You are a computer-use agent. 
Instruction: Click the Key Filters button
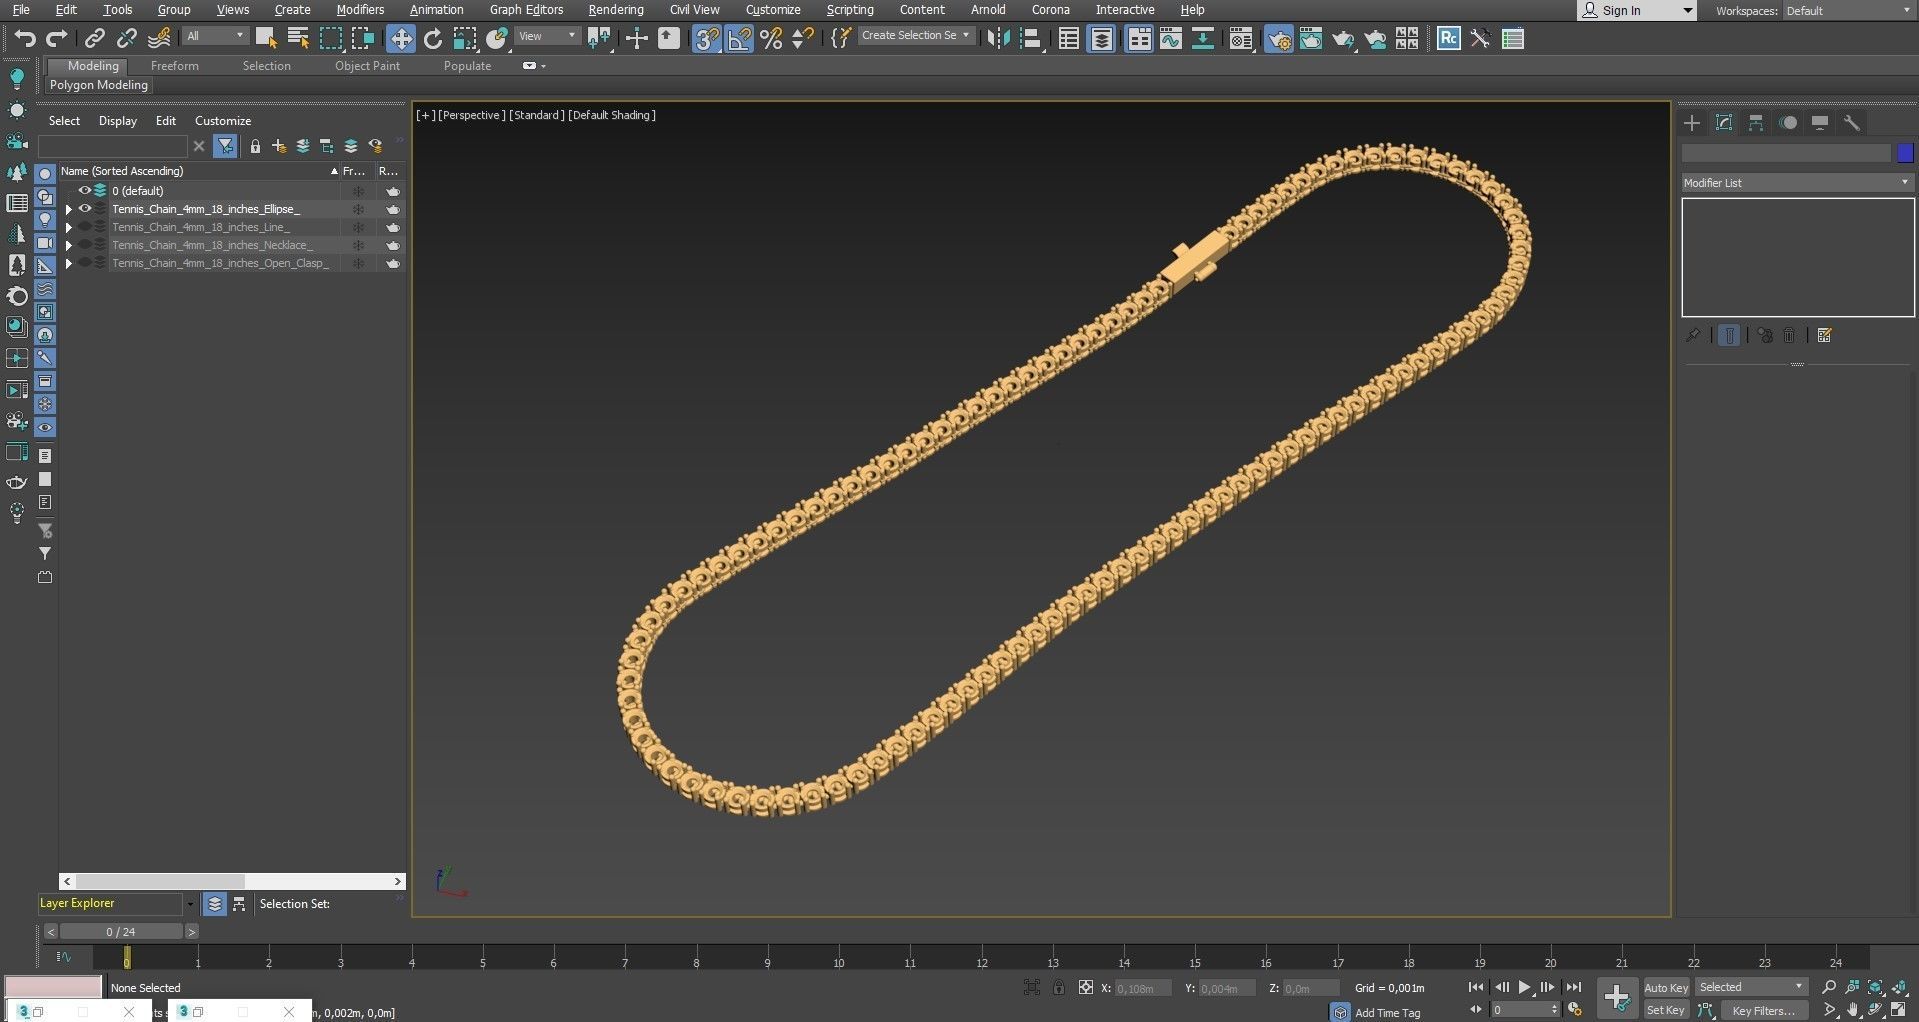[1763, 1010]
